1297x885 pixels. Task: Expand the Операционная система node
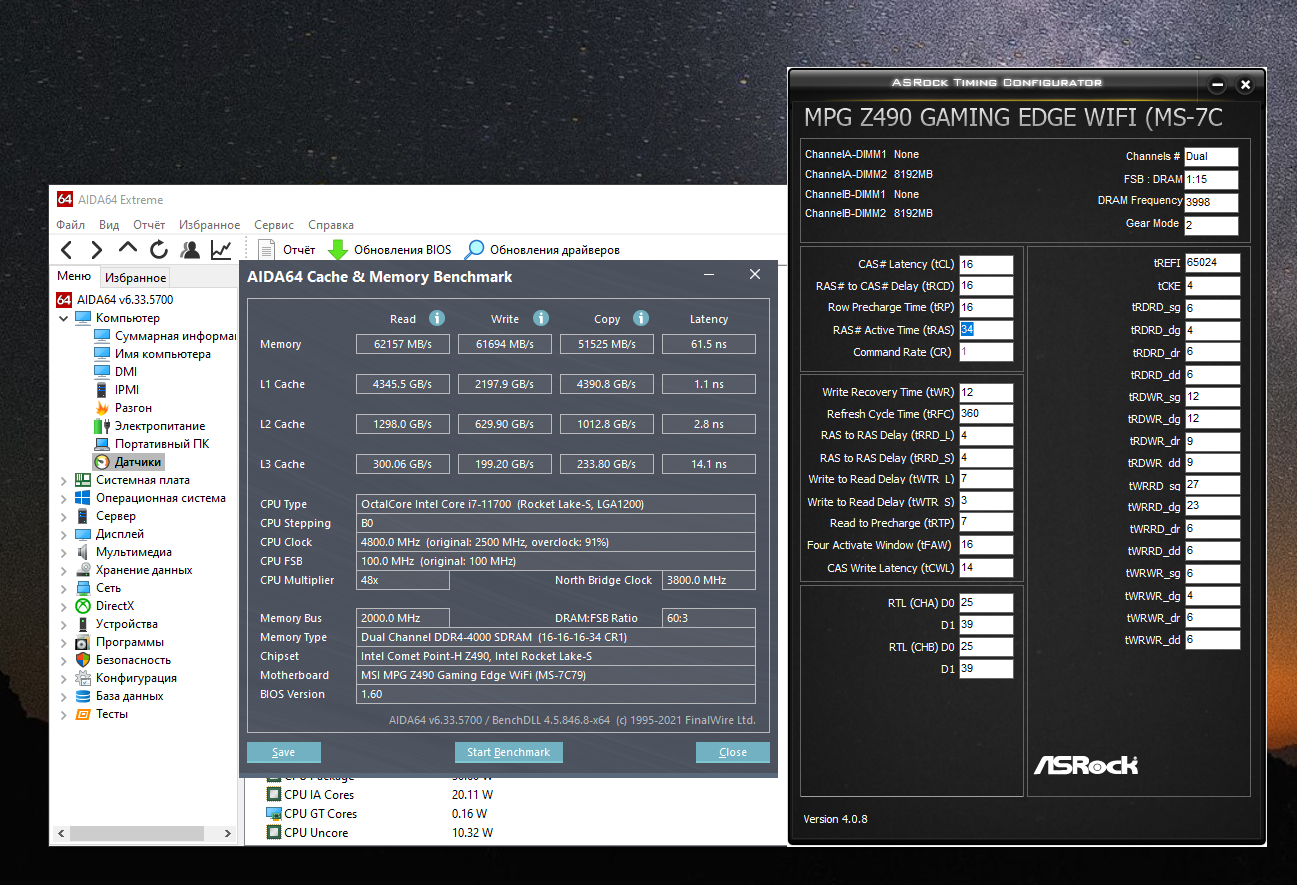pos(64,498)
